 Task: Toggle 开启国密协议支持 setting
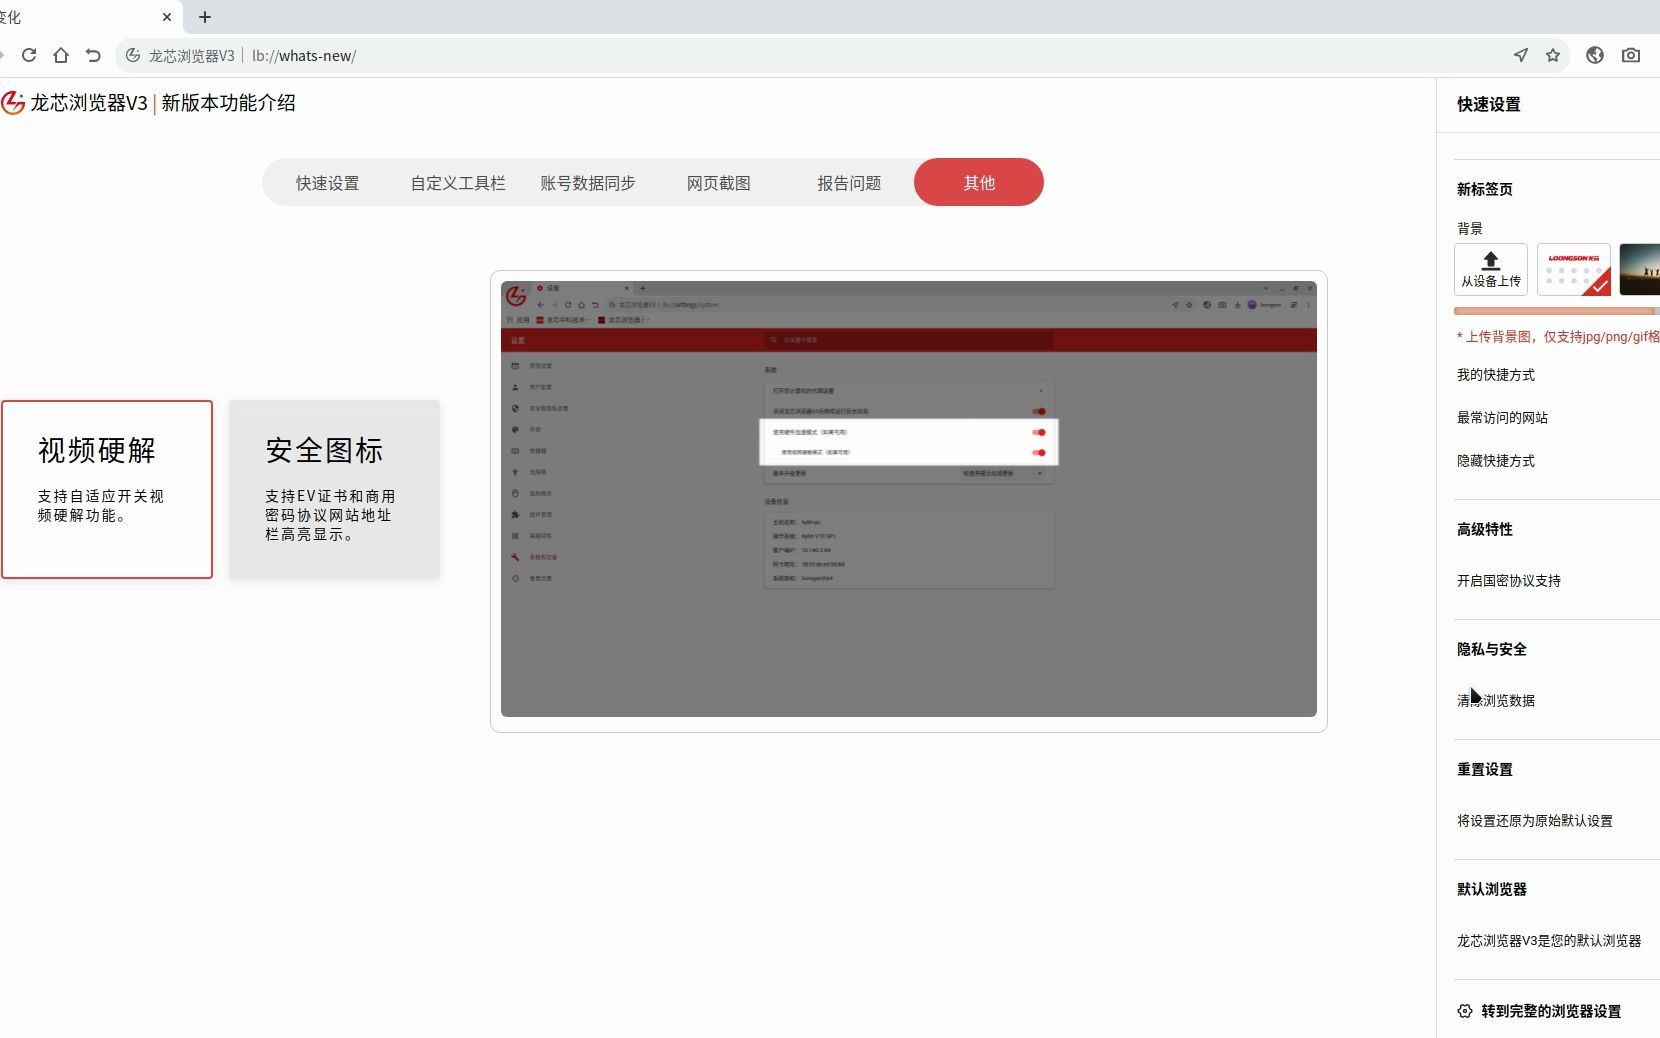1509,581
